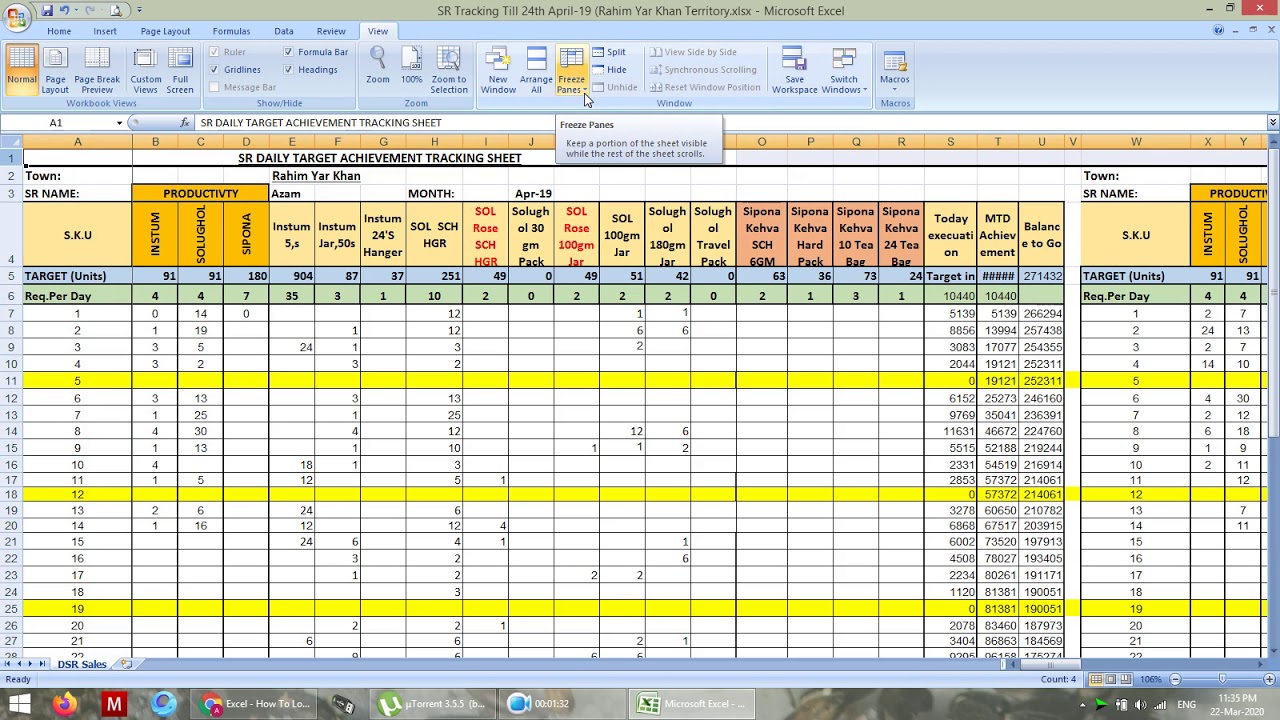Screen dimensions: 1280x720
Task: Click the Print Preview quick access icon
Action: (x=116, y=10)
